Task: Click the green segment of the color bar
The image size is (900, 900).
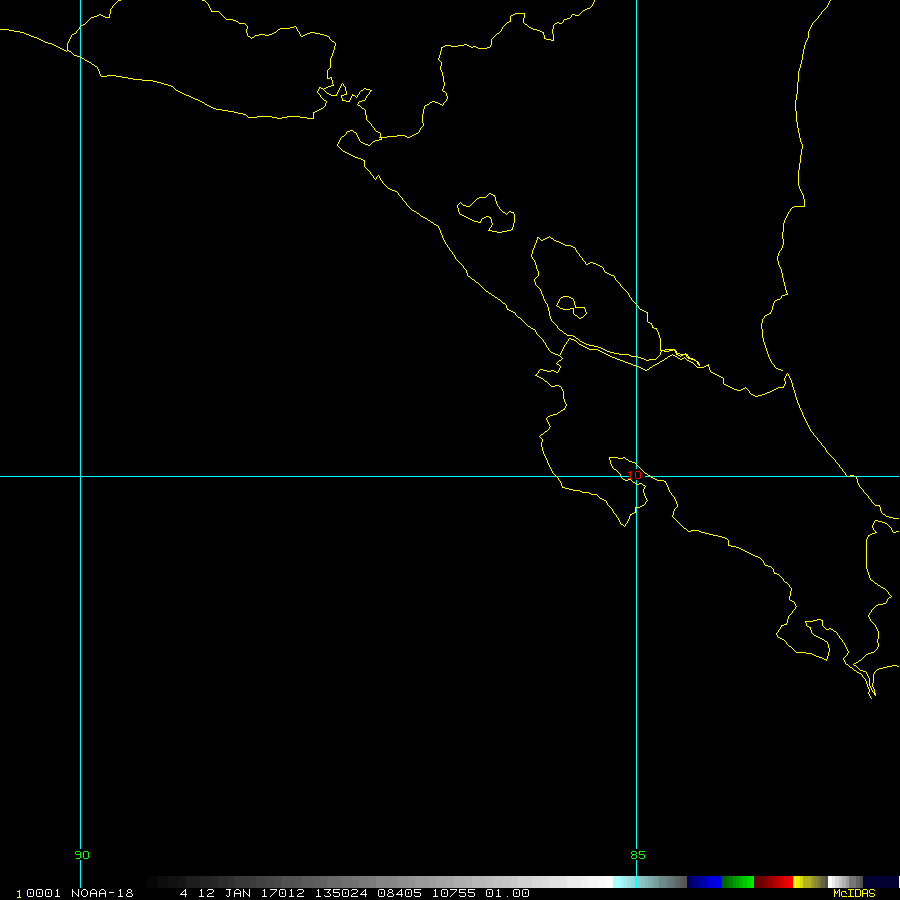Action: coord(738,882)
